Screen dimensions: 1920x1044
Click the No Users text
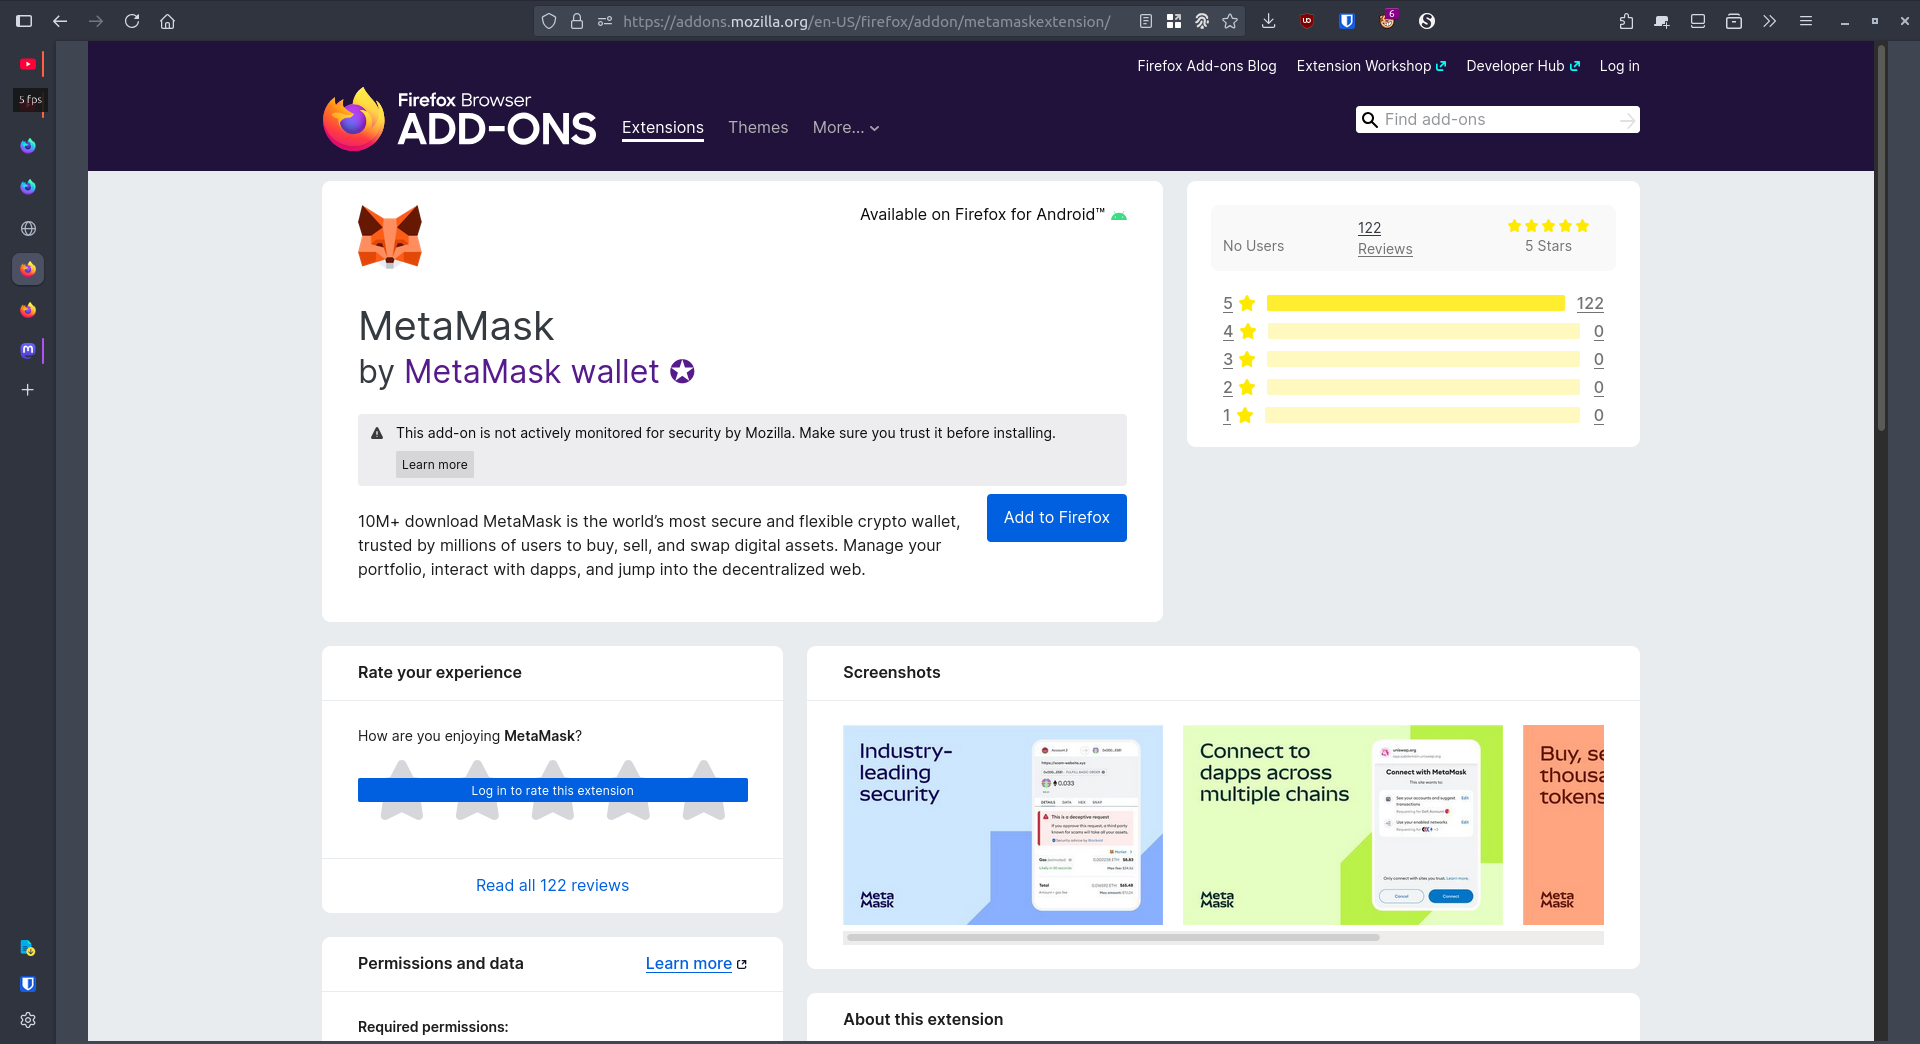[x=1253, y=246]
